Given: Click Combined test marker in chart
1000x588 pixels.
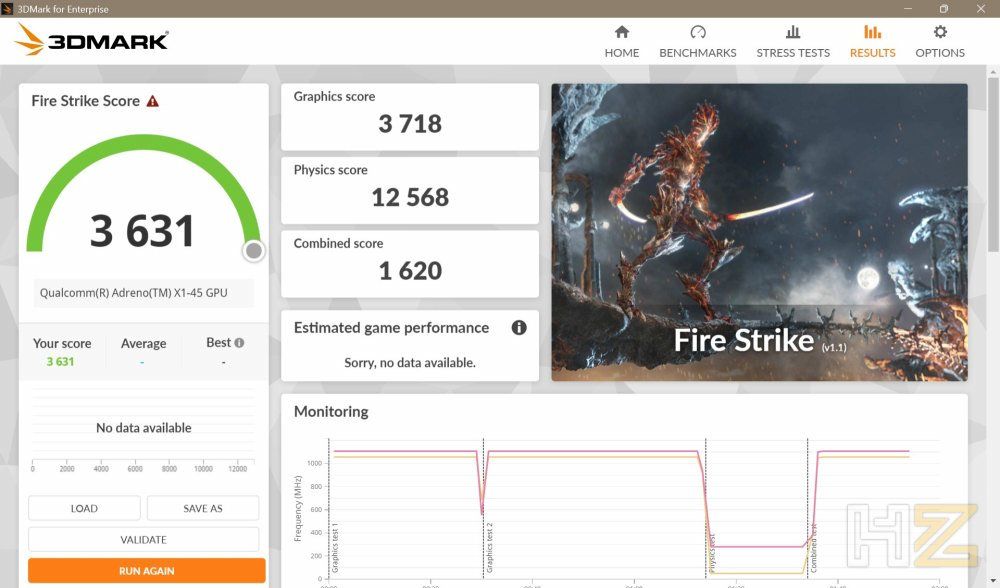Looking at the screenshot, I should (x=814, y=548).
